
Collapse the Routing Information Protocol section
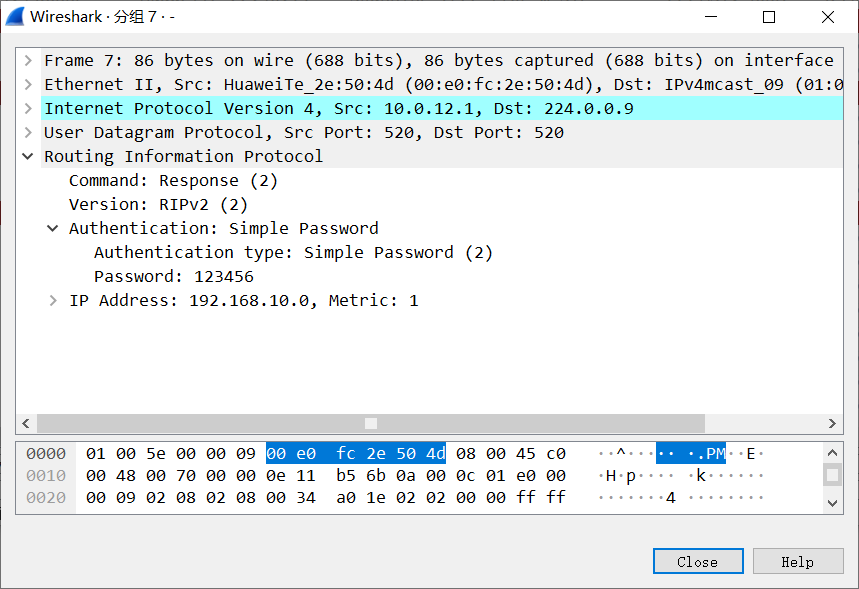tap(27, 156)
